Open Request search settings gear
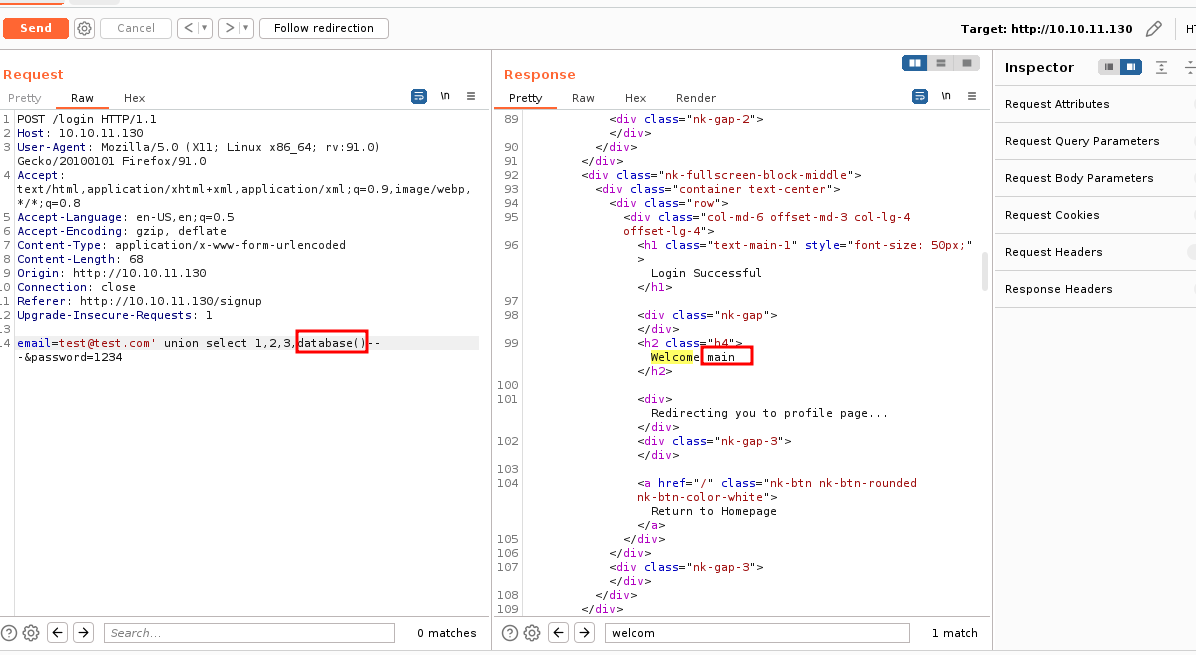1196x655 pixels. pyautogui.click(x=31, y=633)
